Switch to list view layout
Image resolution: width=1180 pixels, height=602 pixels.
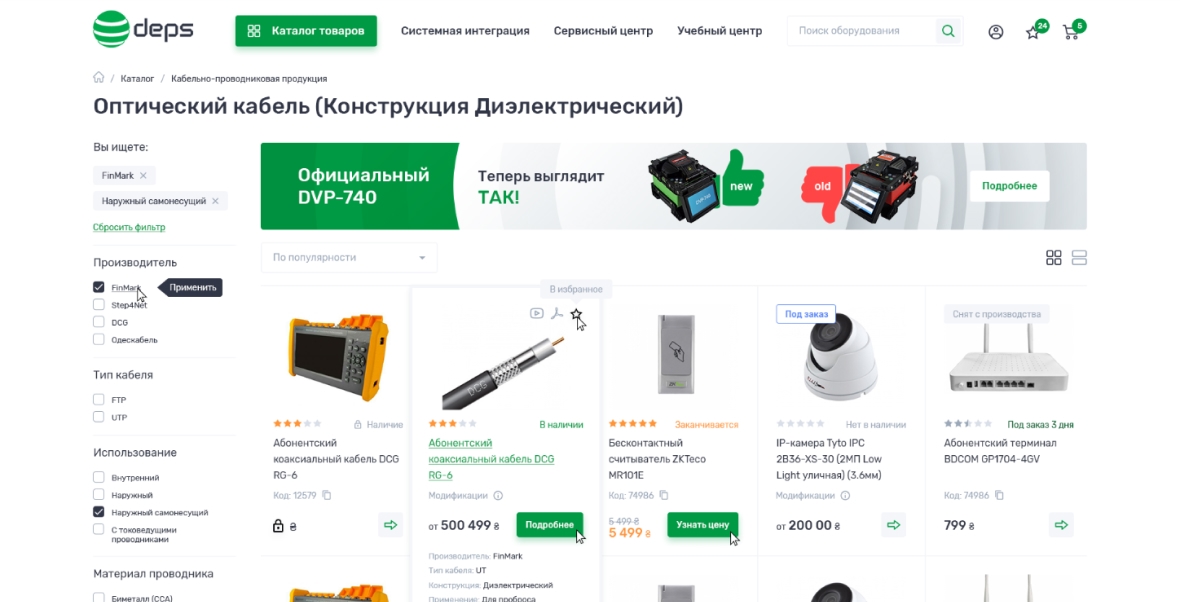[1079, 257]
